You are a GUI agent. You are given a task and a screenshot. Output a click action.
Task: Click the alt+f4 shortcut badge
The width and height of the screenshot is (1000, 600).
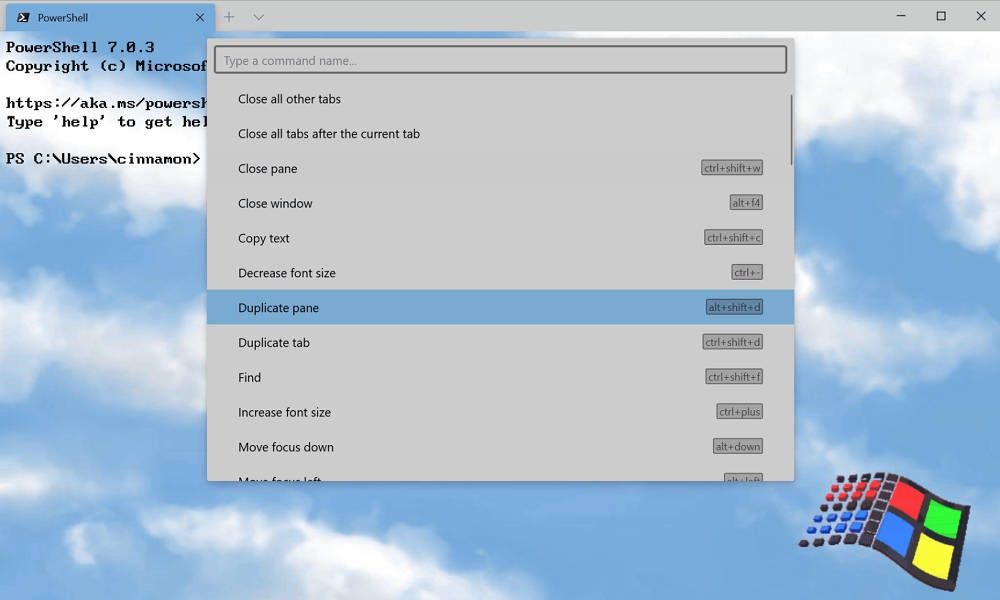pos(746,203)
